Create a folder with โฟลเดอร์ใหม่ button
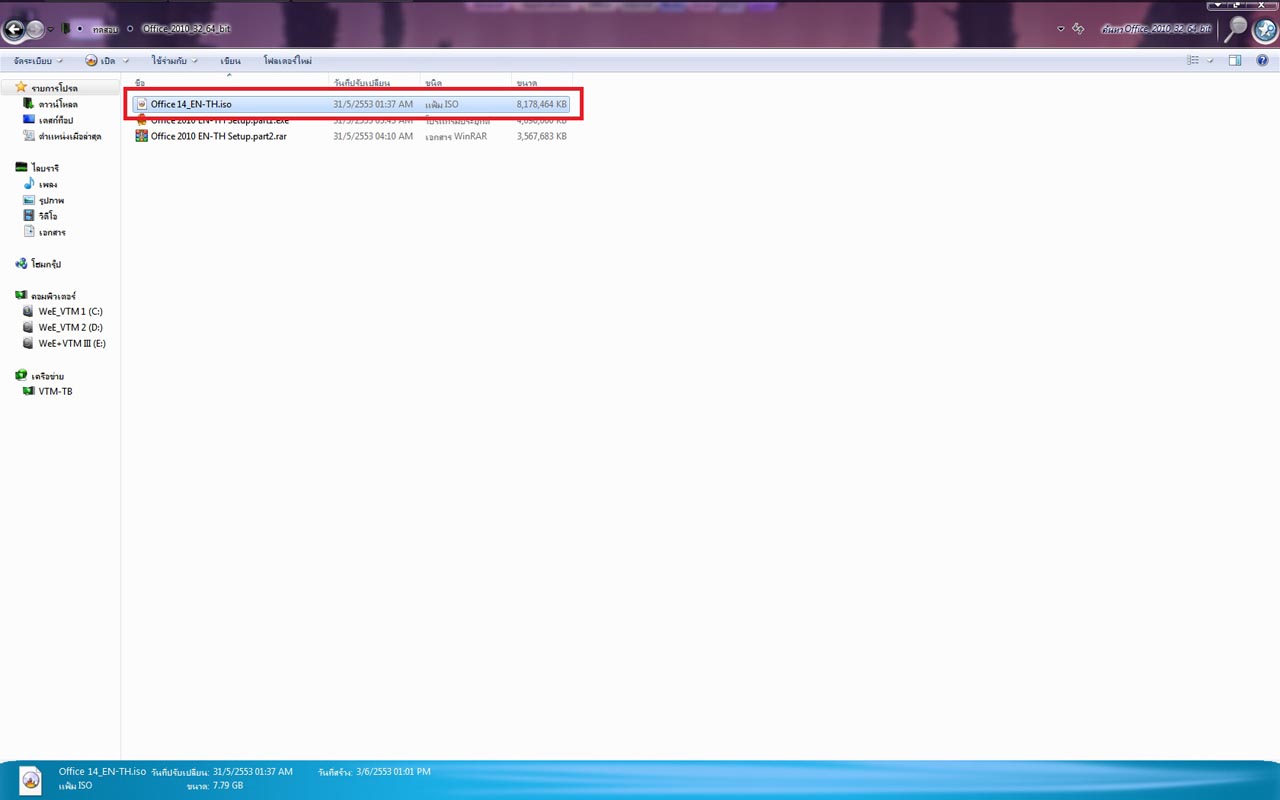The image size is (1280, 800). 288,61
